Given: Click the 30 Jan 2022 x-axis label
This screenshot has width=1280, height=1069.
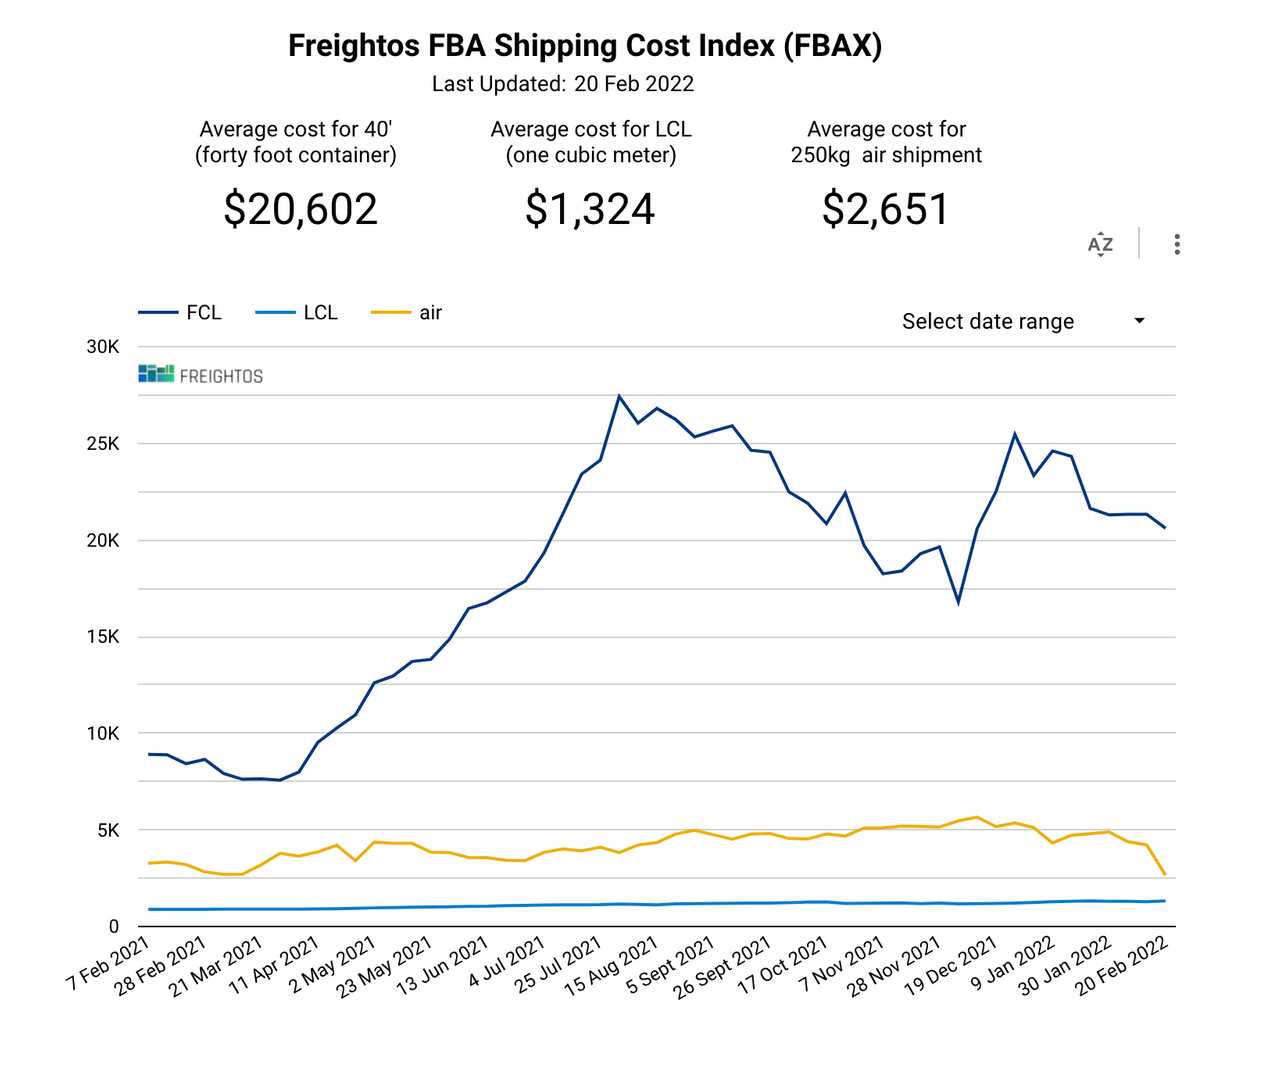Looking at the screenshot, I should coord(1065,965).
